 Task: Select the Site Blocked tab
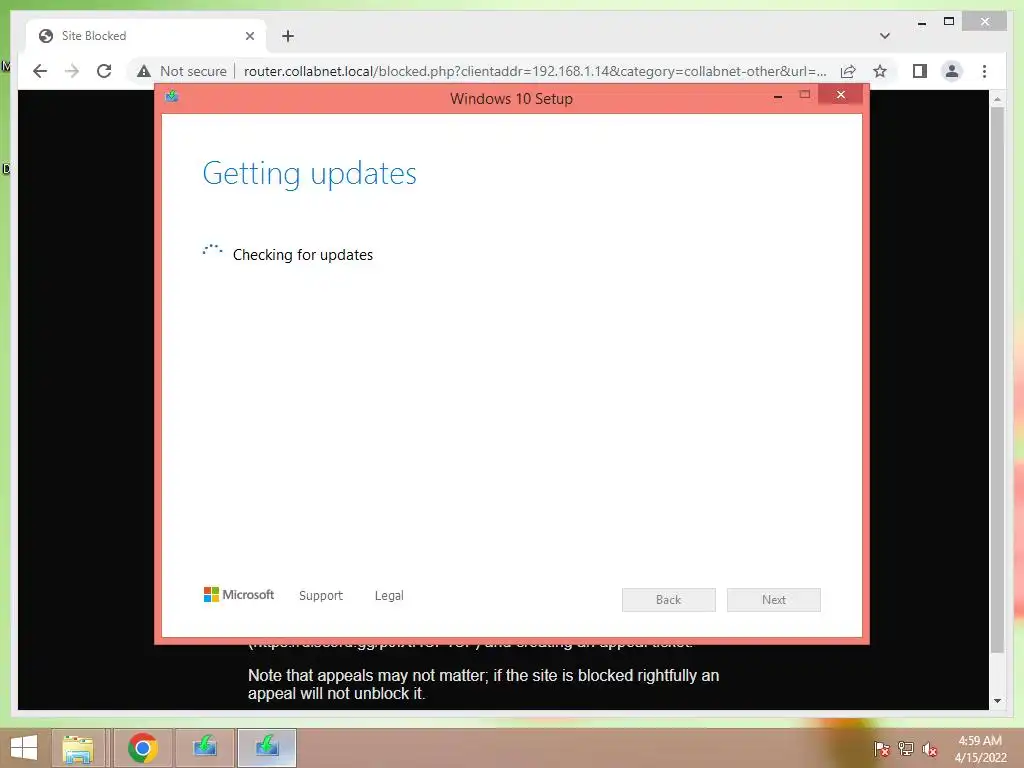pyautogui.click(x=146, y=36)
